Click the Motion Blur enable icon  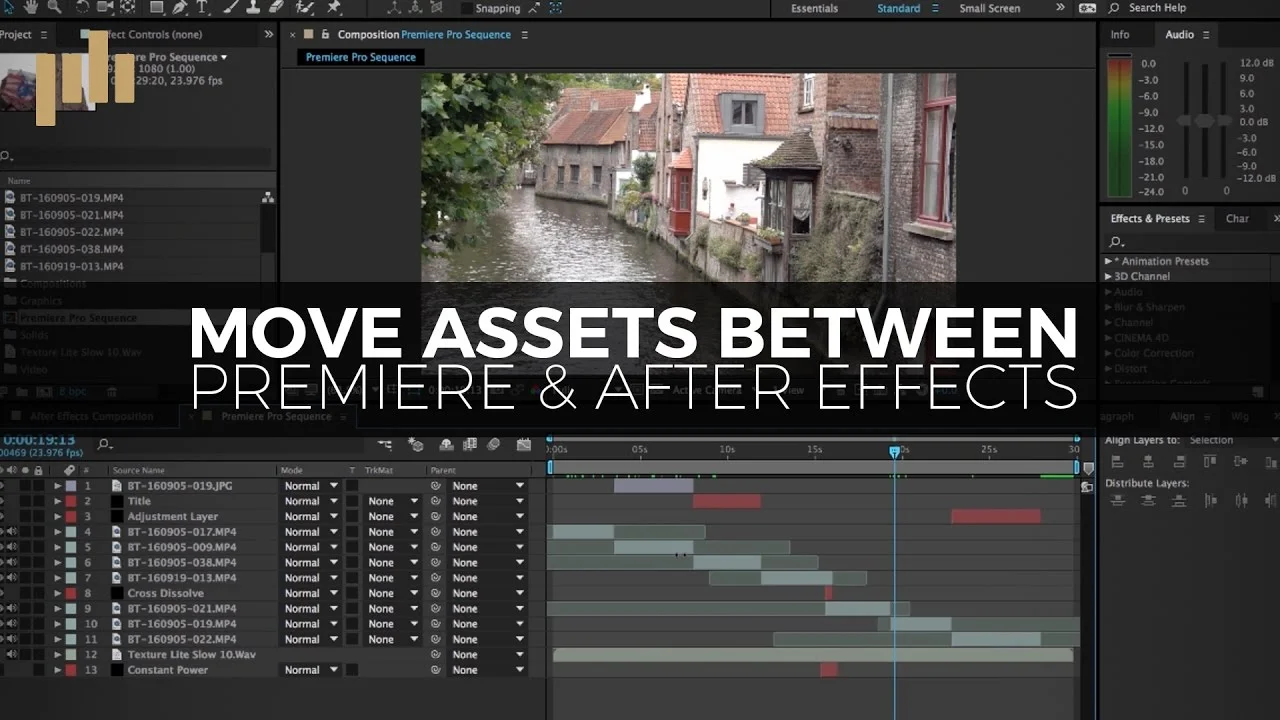pos(493,444)
